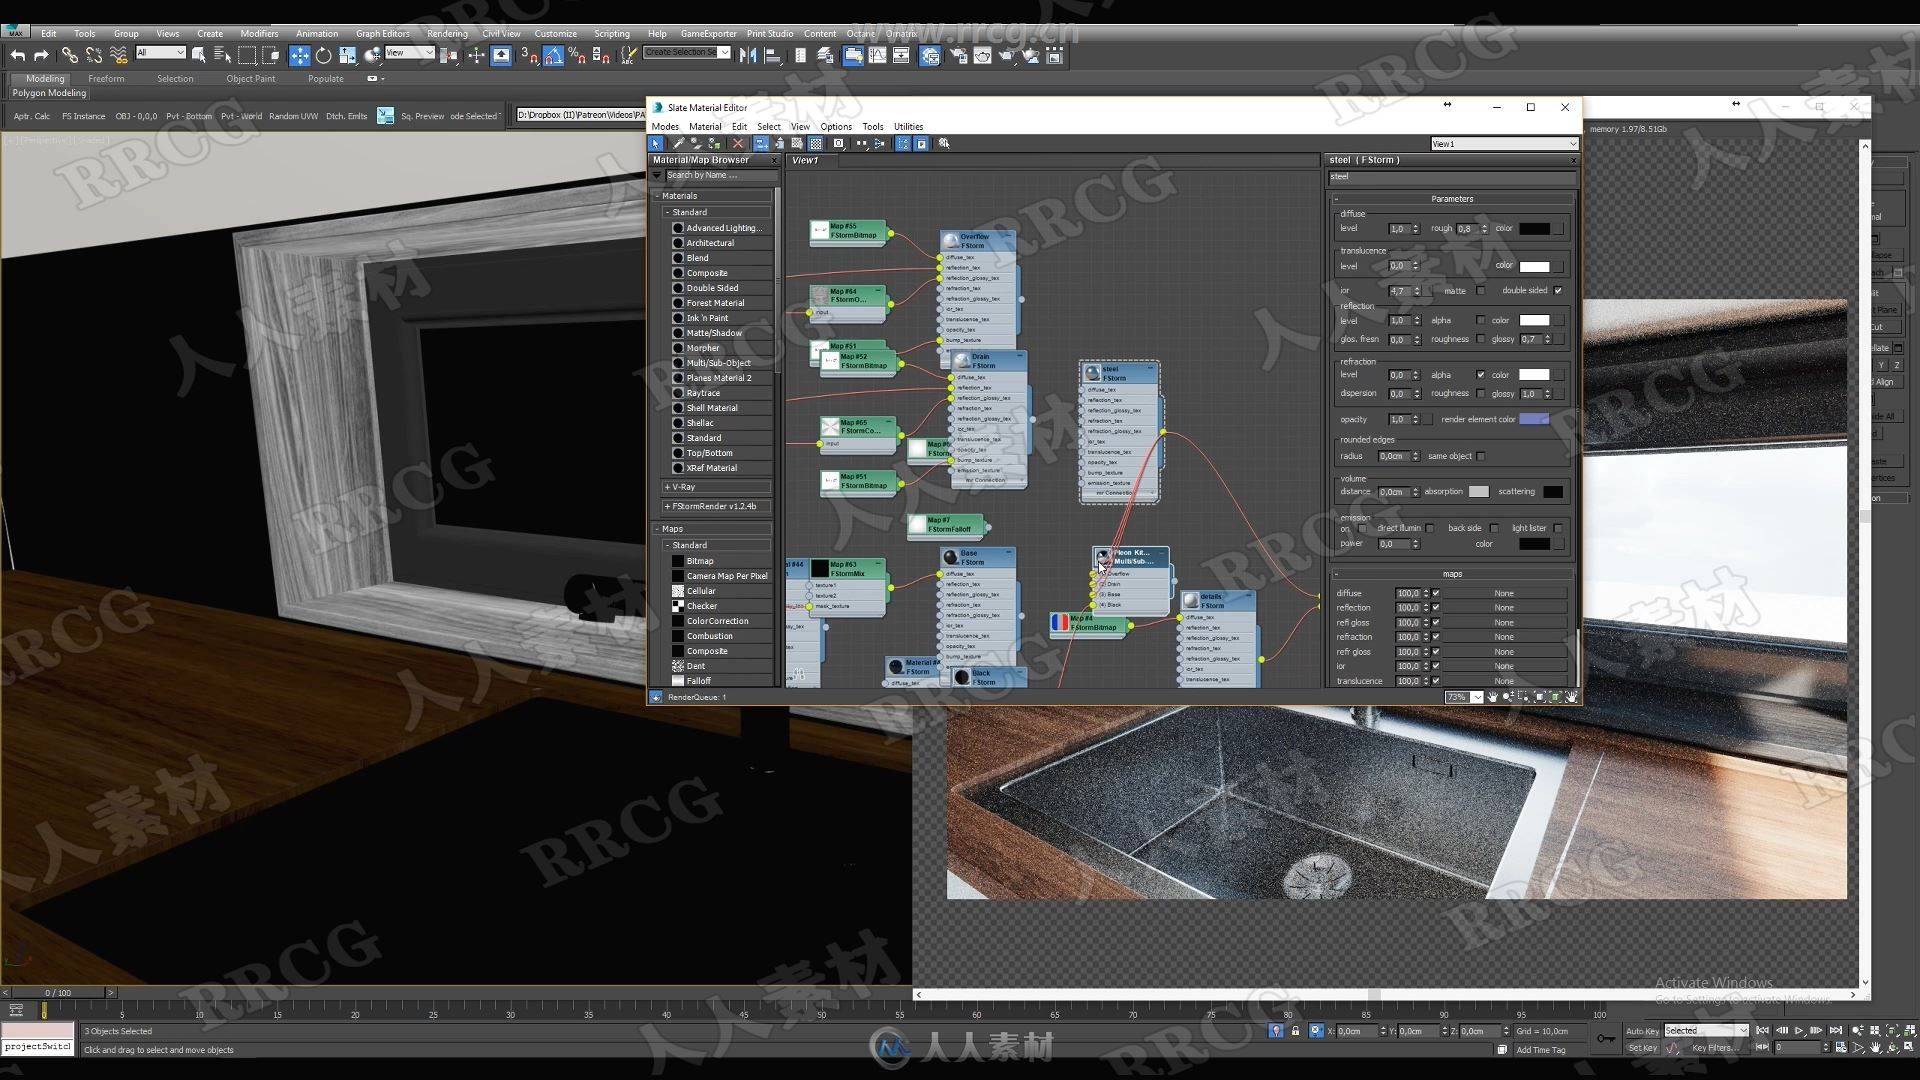Viewport: 1920px width, 1080px height.
Task: Click Polygon Modeling panel label
Action: tap(49, 93)
